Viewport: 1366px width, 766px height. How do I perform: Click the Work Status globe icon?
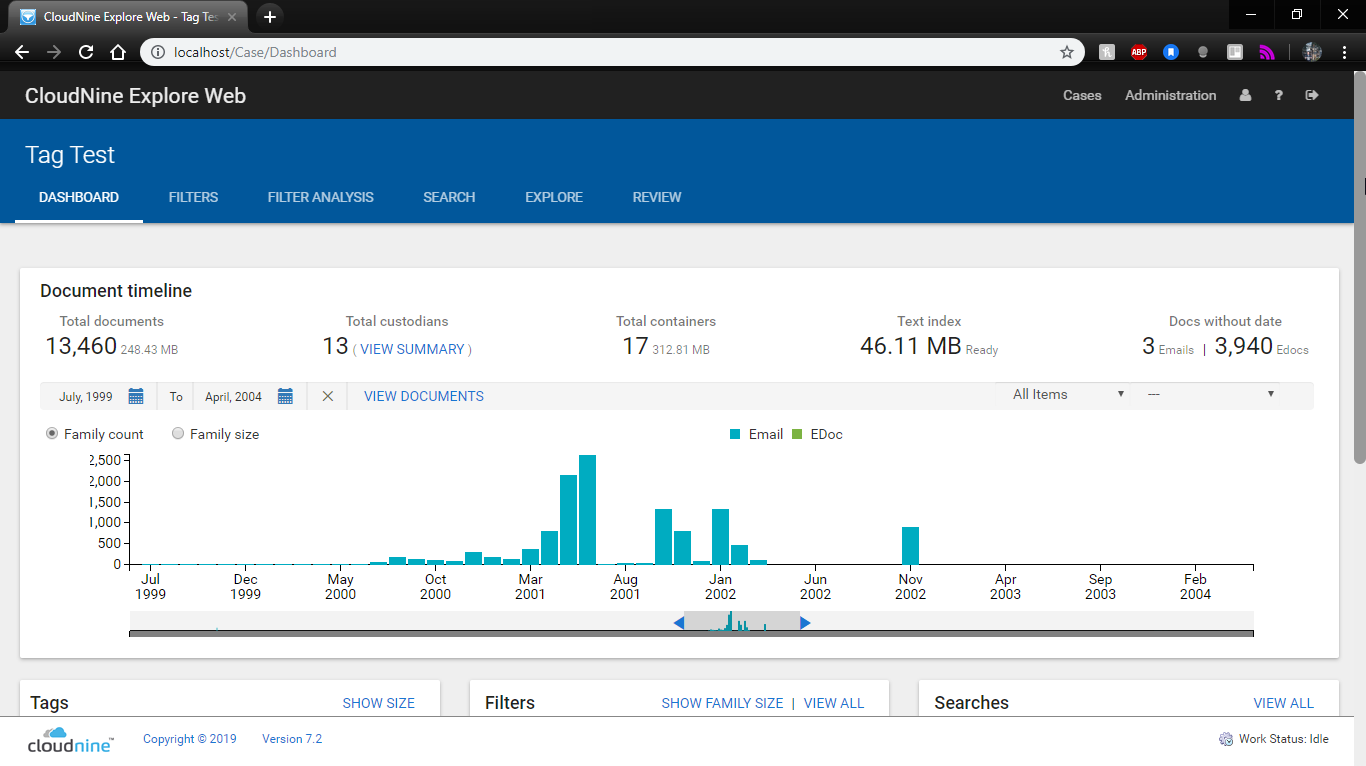tap(1225, 738)
